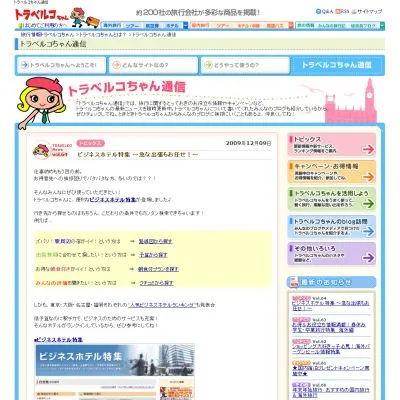Open Vol.63 news link in 最新のお知らせ
Image resolution: width=400 pixels, height=400 pixels.
click(329, 327)
